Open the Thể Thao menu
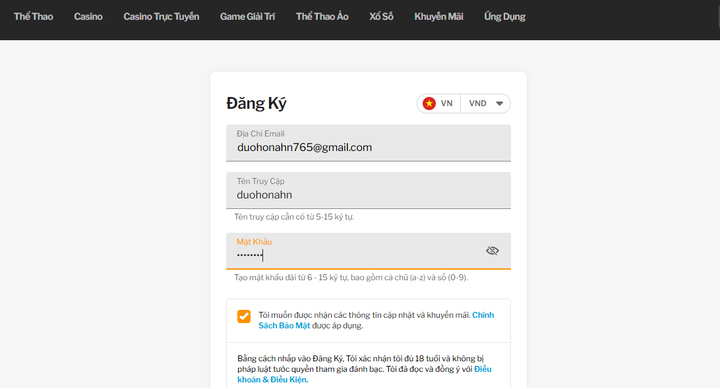The image size is (720, 389). (x=34, y=17)
